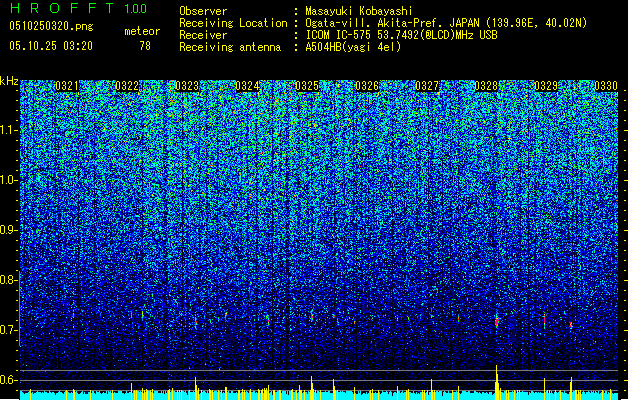
Task: Click the Observer label
Action: (203, 11)
